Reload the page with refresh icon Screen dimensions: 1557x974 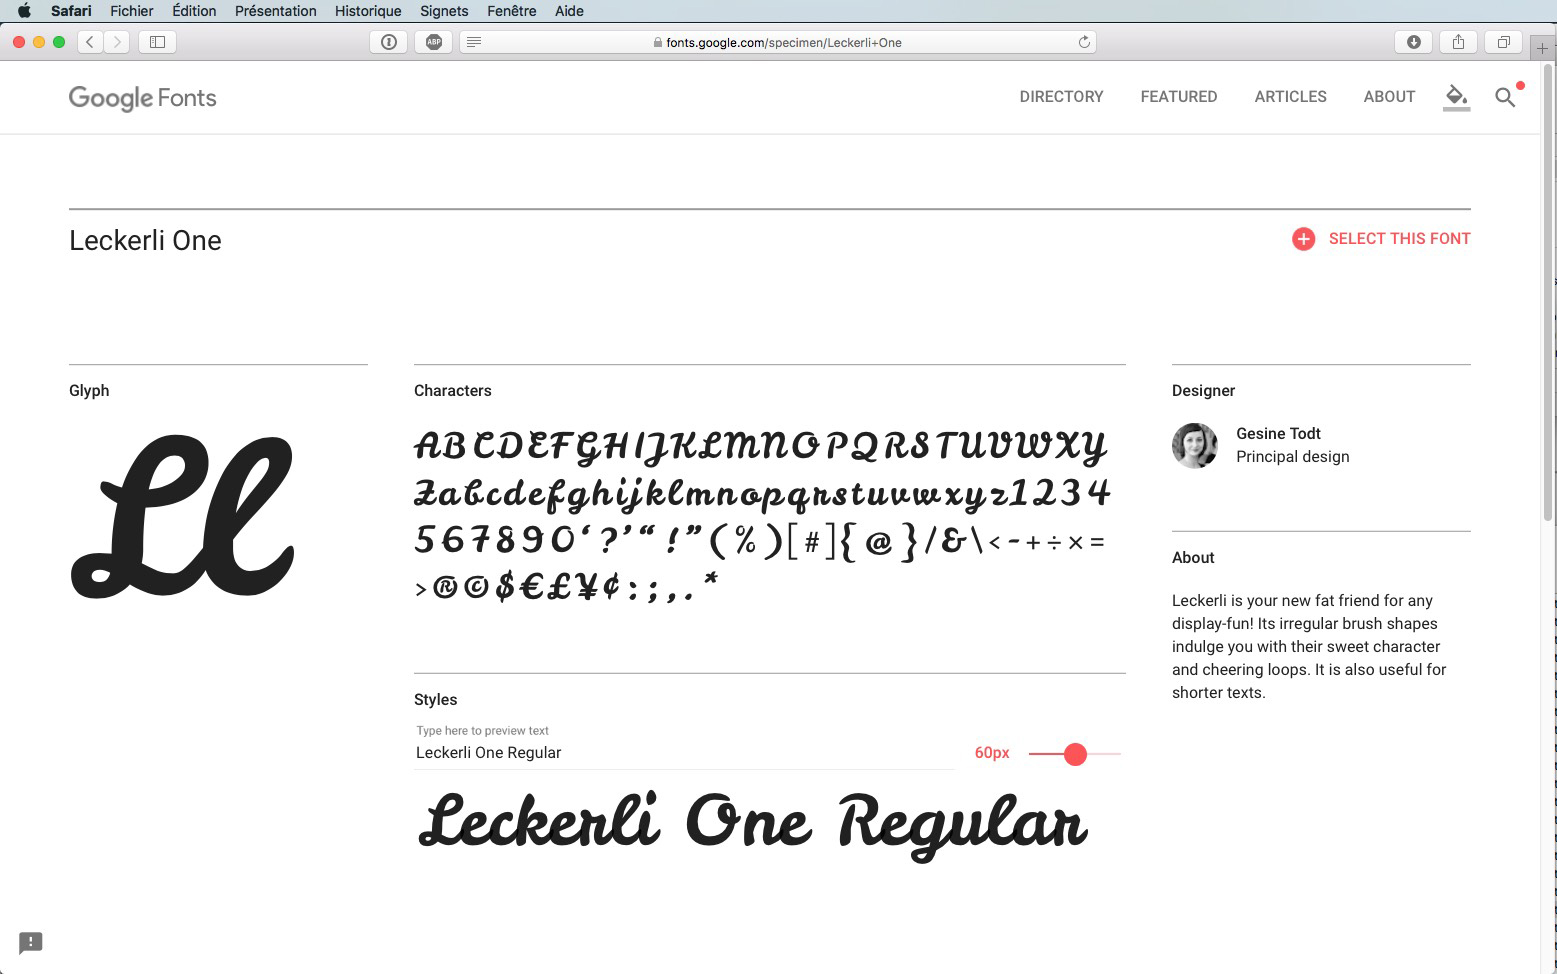(1083, 42)
